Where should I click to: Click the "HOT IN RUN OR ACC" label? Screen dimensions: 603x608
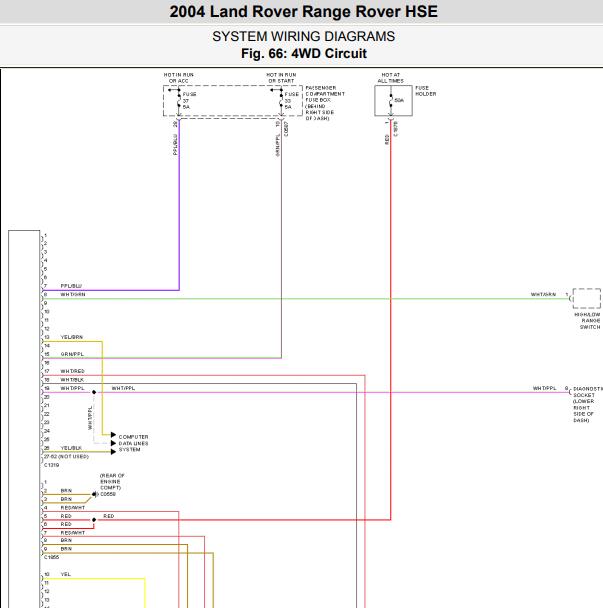(178, 78)
